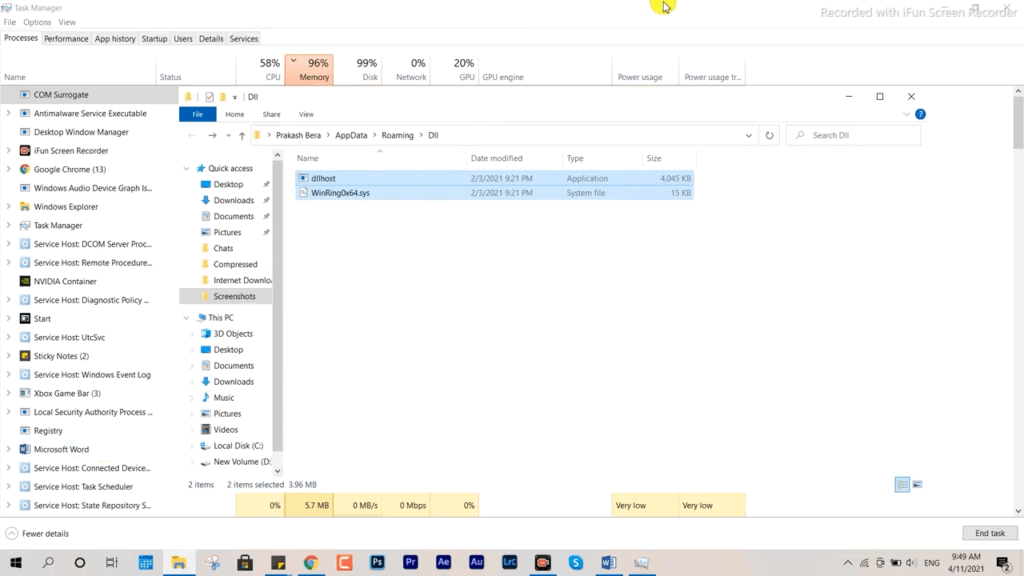
Task: Open File Explorer help icon
Action: pos(920,114)
